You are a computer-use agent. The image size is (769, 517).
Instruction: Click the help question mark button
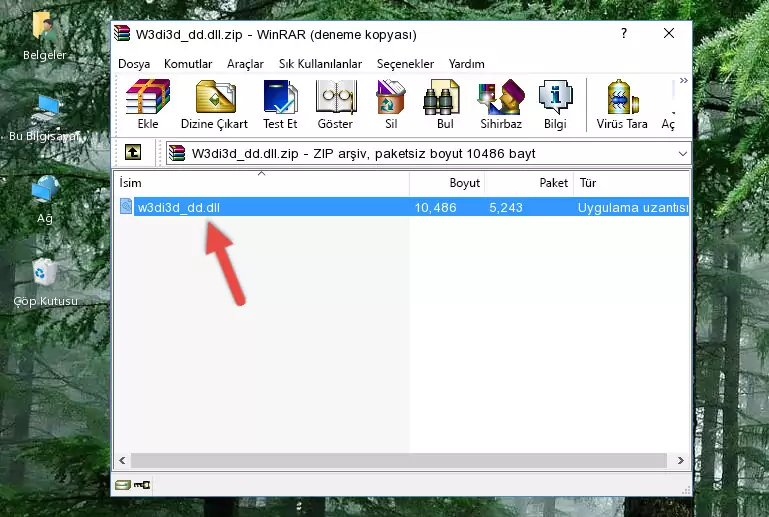(x=624, y=33)
